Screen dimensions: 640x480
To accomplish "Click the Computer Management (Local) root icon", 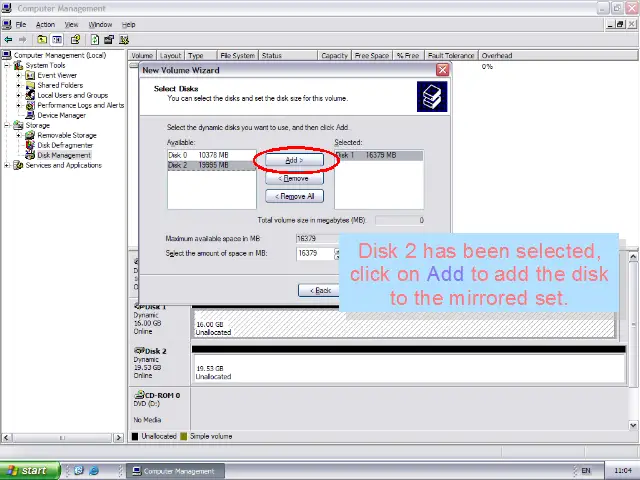I will [7, 55].
